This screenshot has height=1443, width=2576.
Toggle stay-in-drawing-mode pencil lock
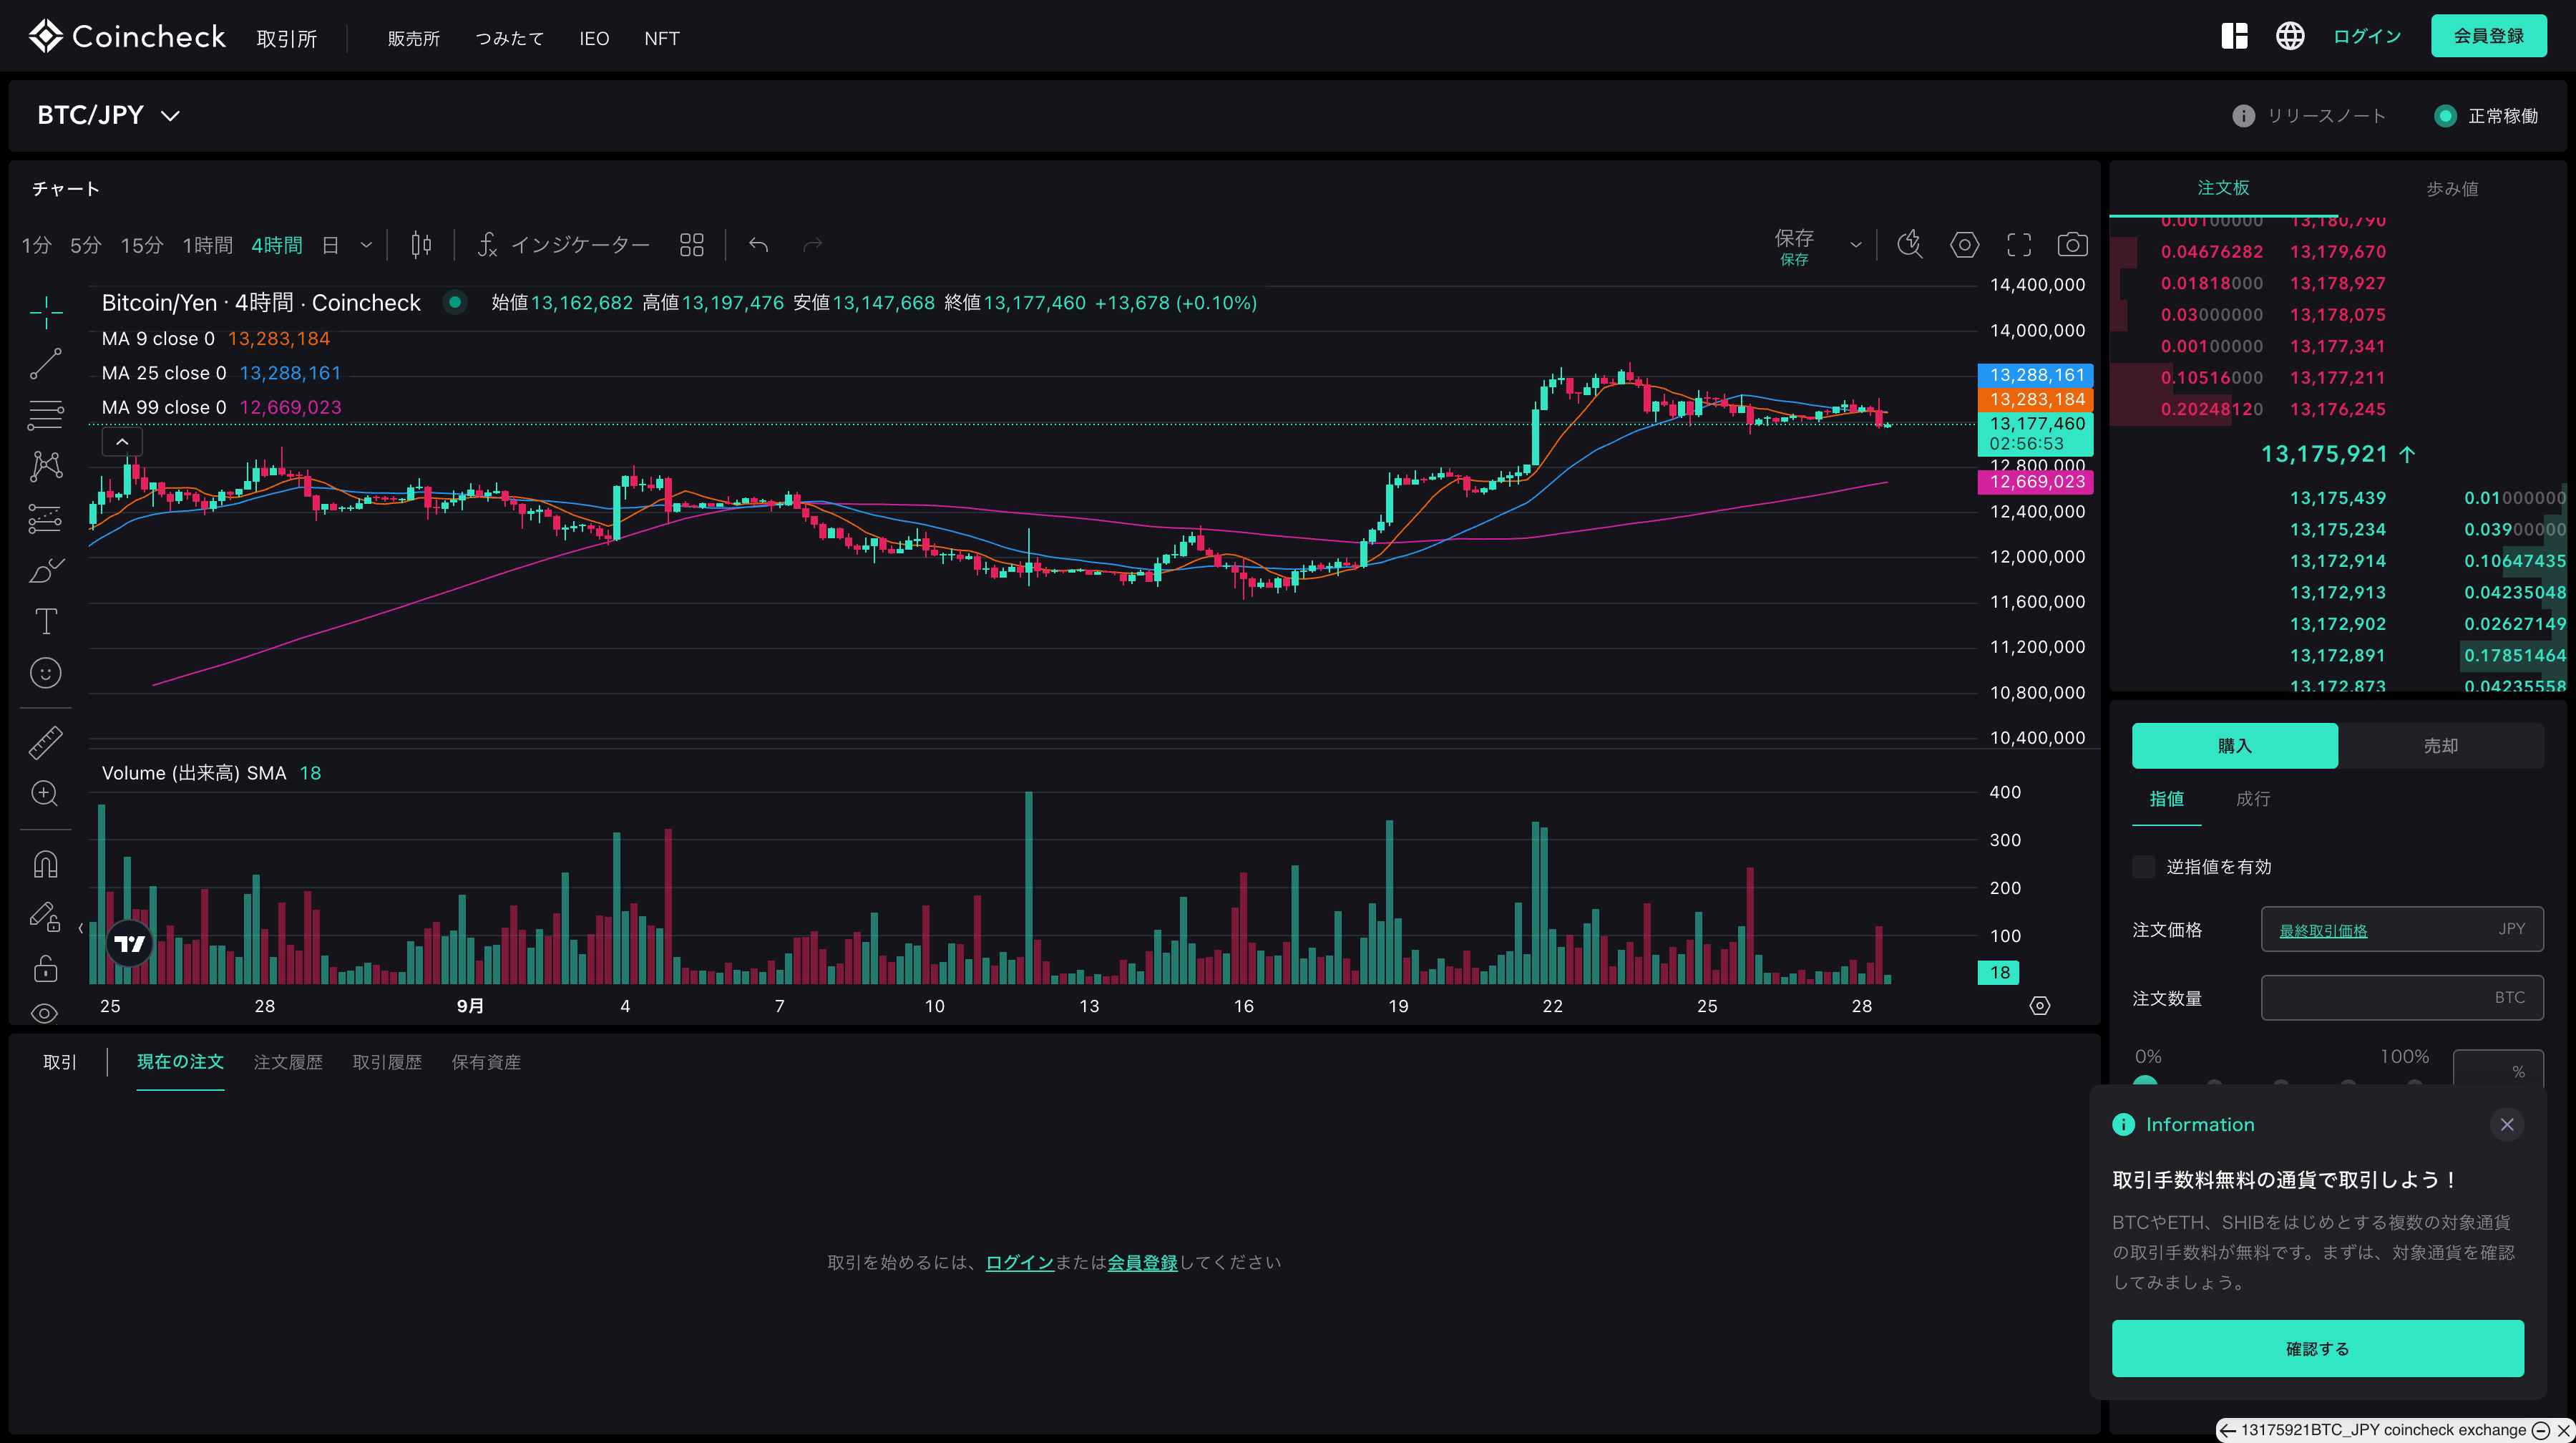tap(45, 916)
